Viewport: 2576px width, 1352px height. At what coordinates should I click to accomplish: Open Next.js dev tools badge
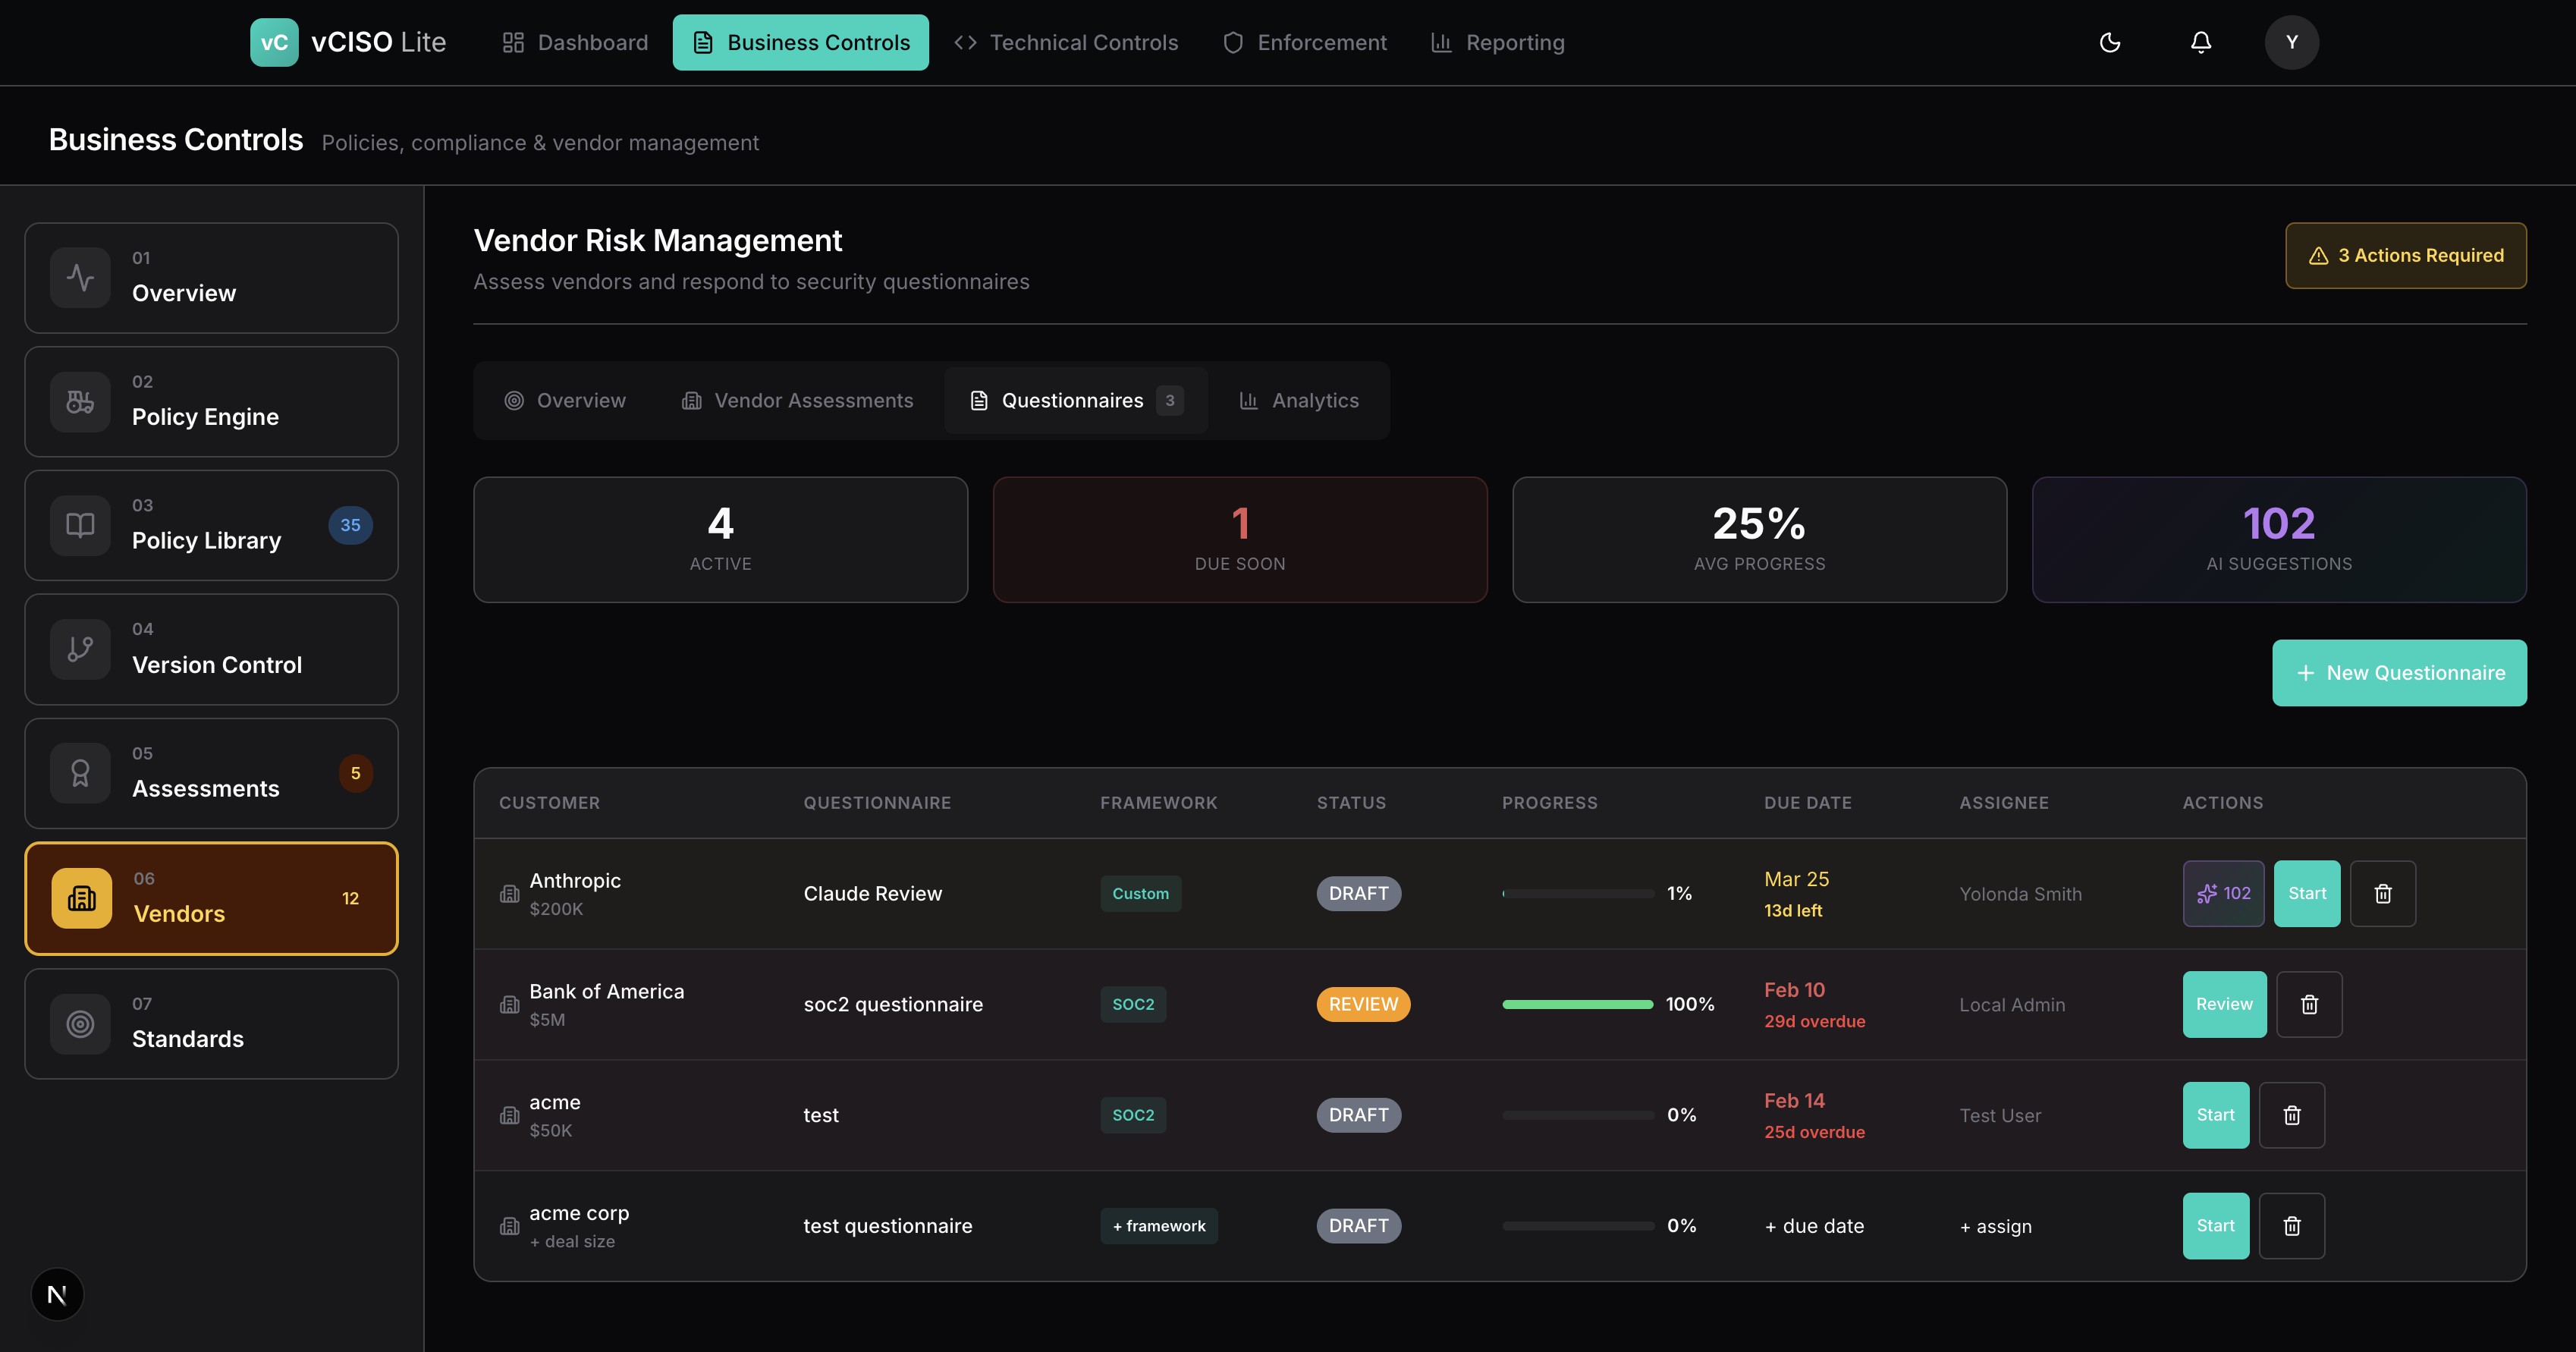point(57,1295)
